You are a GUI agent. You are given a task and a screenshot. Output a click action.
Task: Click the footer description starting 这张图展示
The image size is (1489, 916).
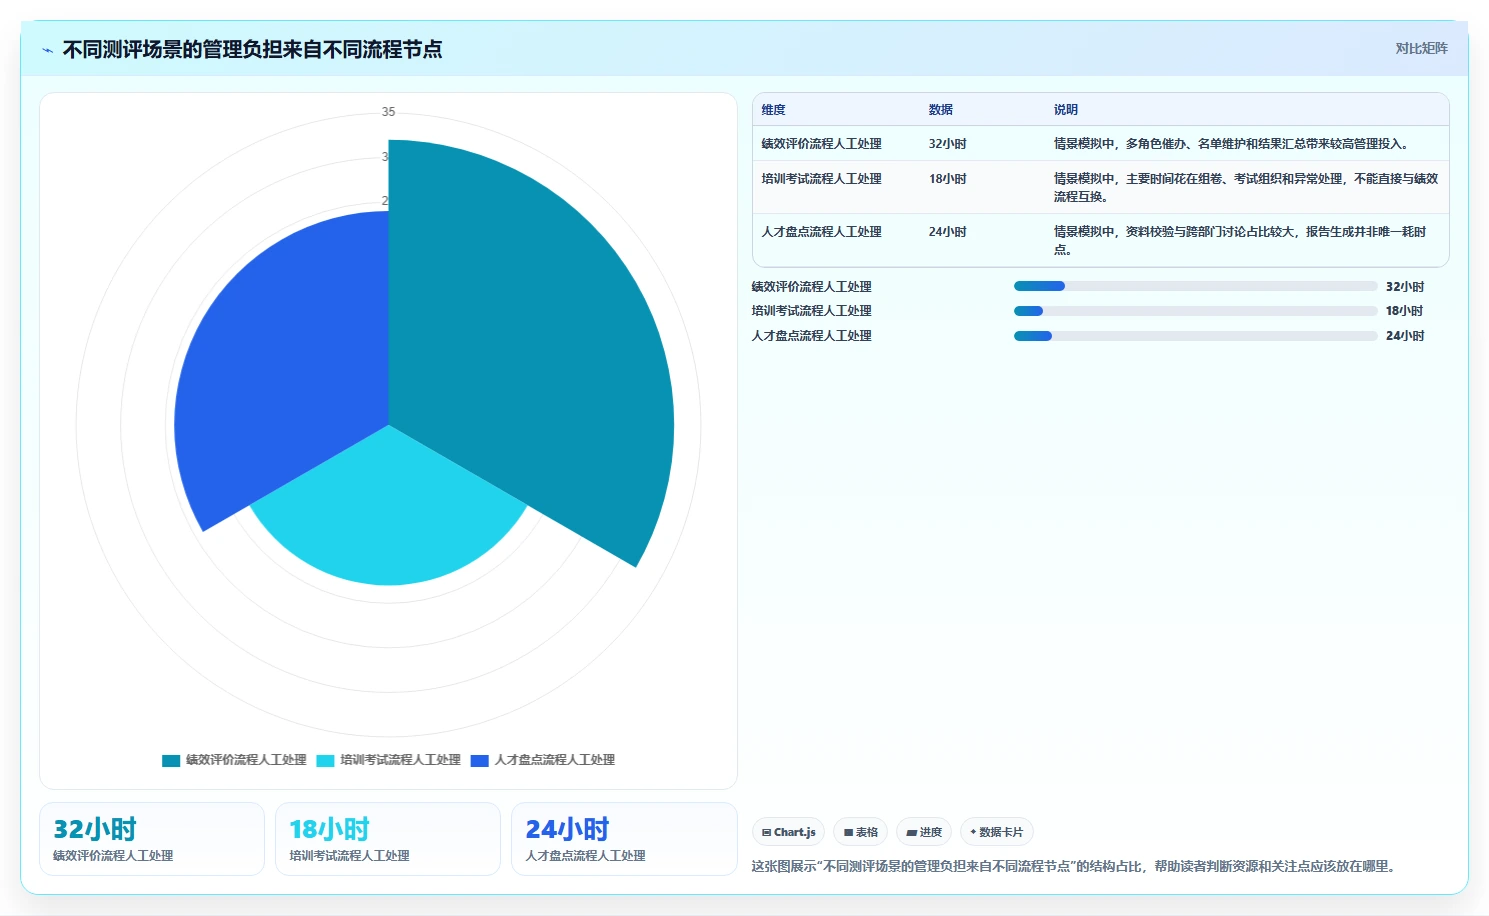tap(1073, 866)
